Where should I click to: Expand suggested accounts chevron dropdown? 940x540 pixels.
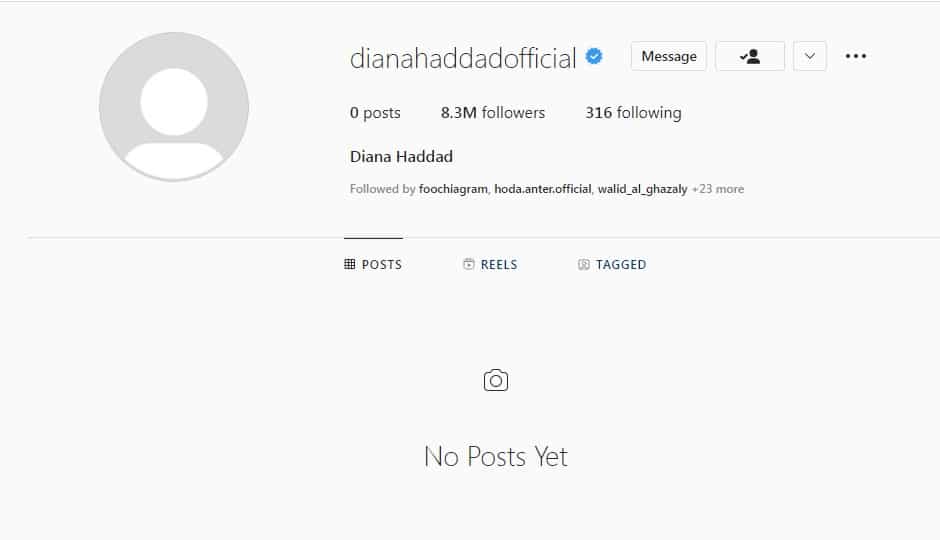point(810,56)
